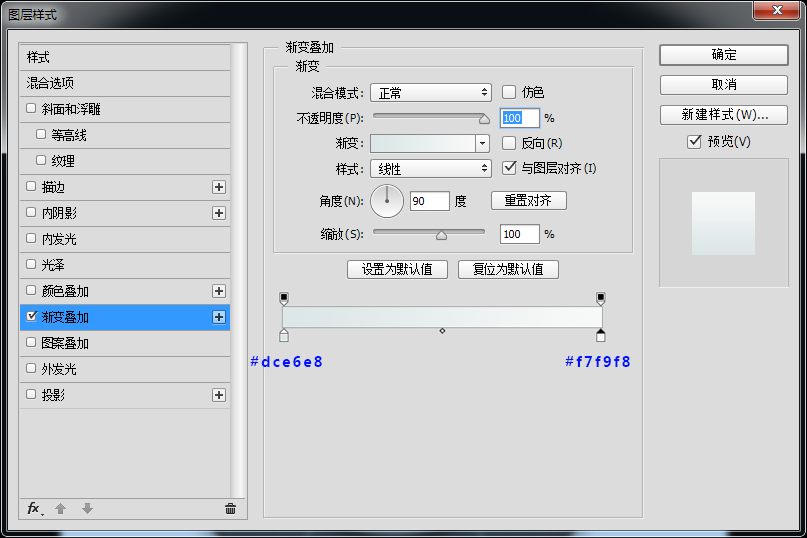Screen dimensions: 807x538
Task: Click the move effect up arrow
Action: tap(60, 508)
